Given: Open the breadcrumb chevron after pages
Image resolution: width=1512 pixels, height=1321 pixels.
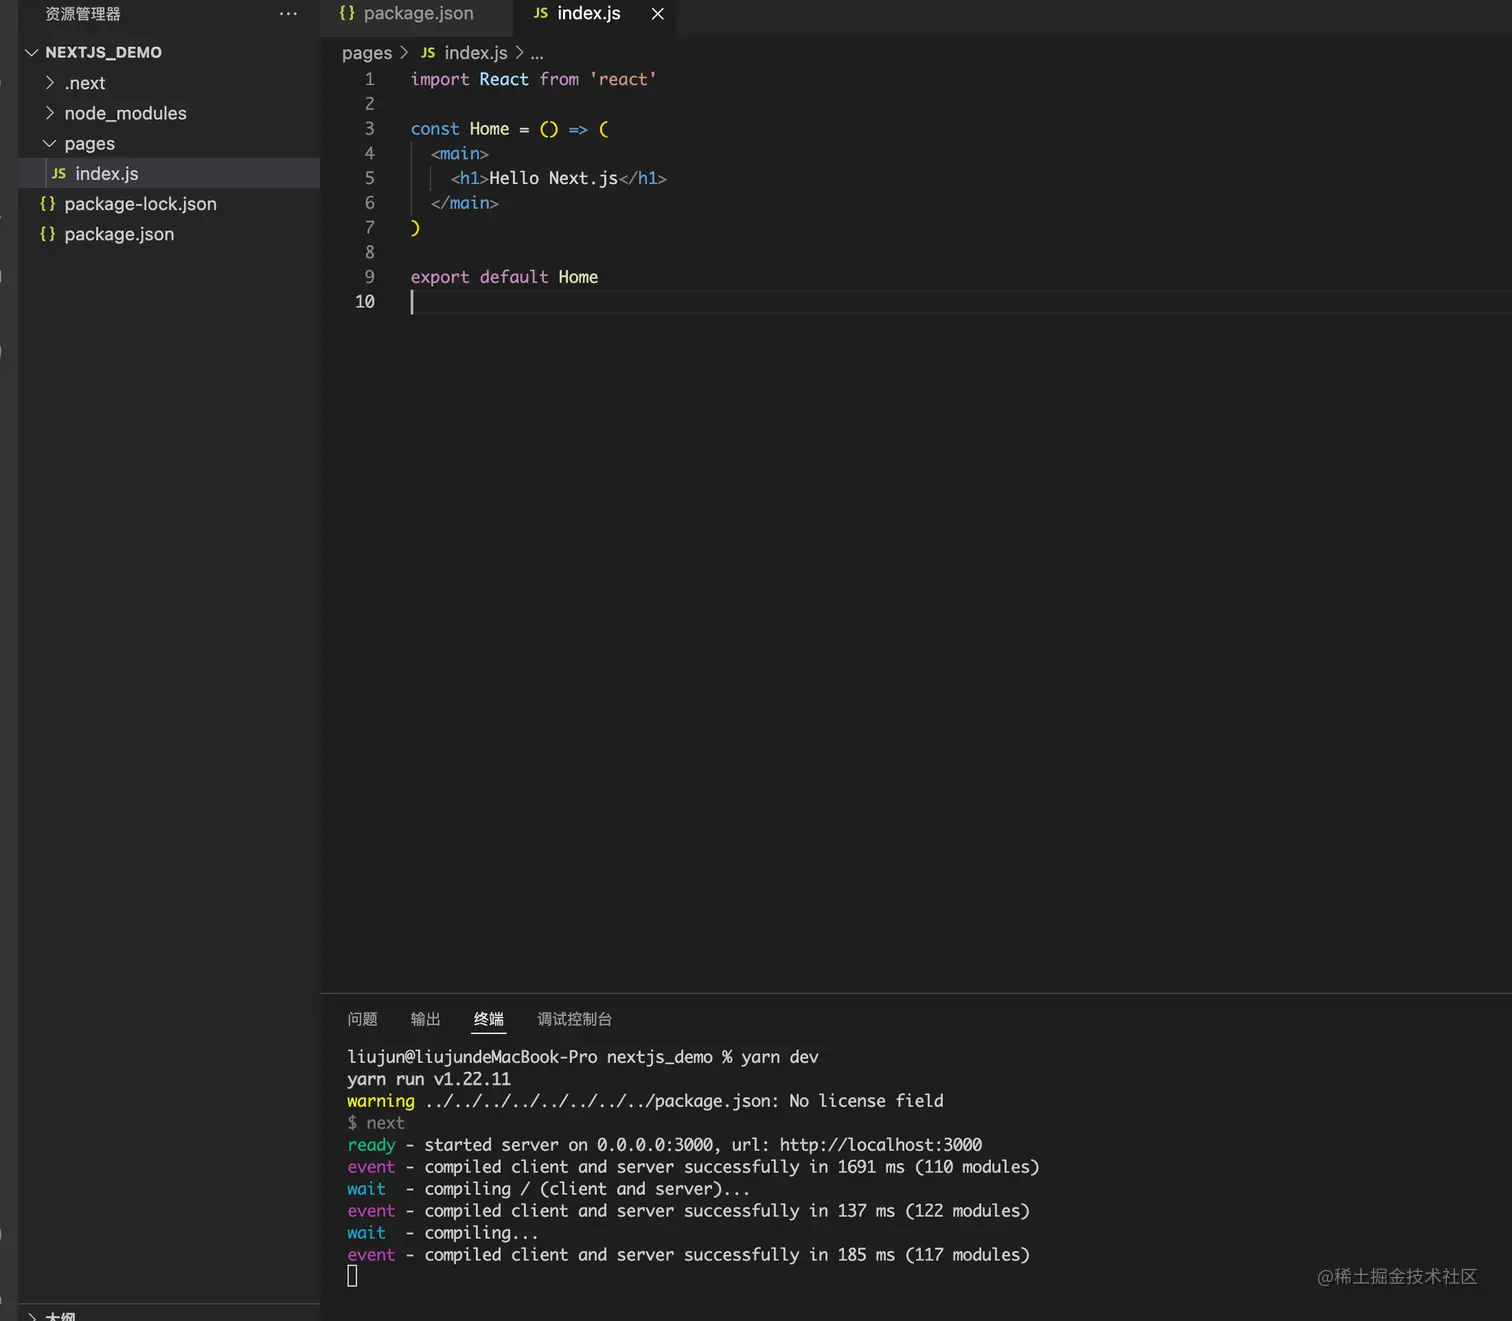Looking at the screenshot, I should pos(404,53).
